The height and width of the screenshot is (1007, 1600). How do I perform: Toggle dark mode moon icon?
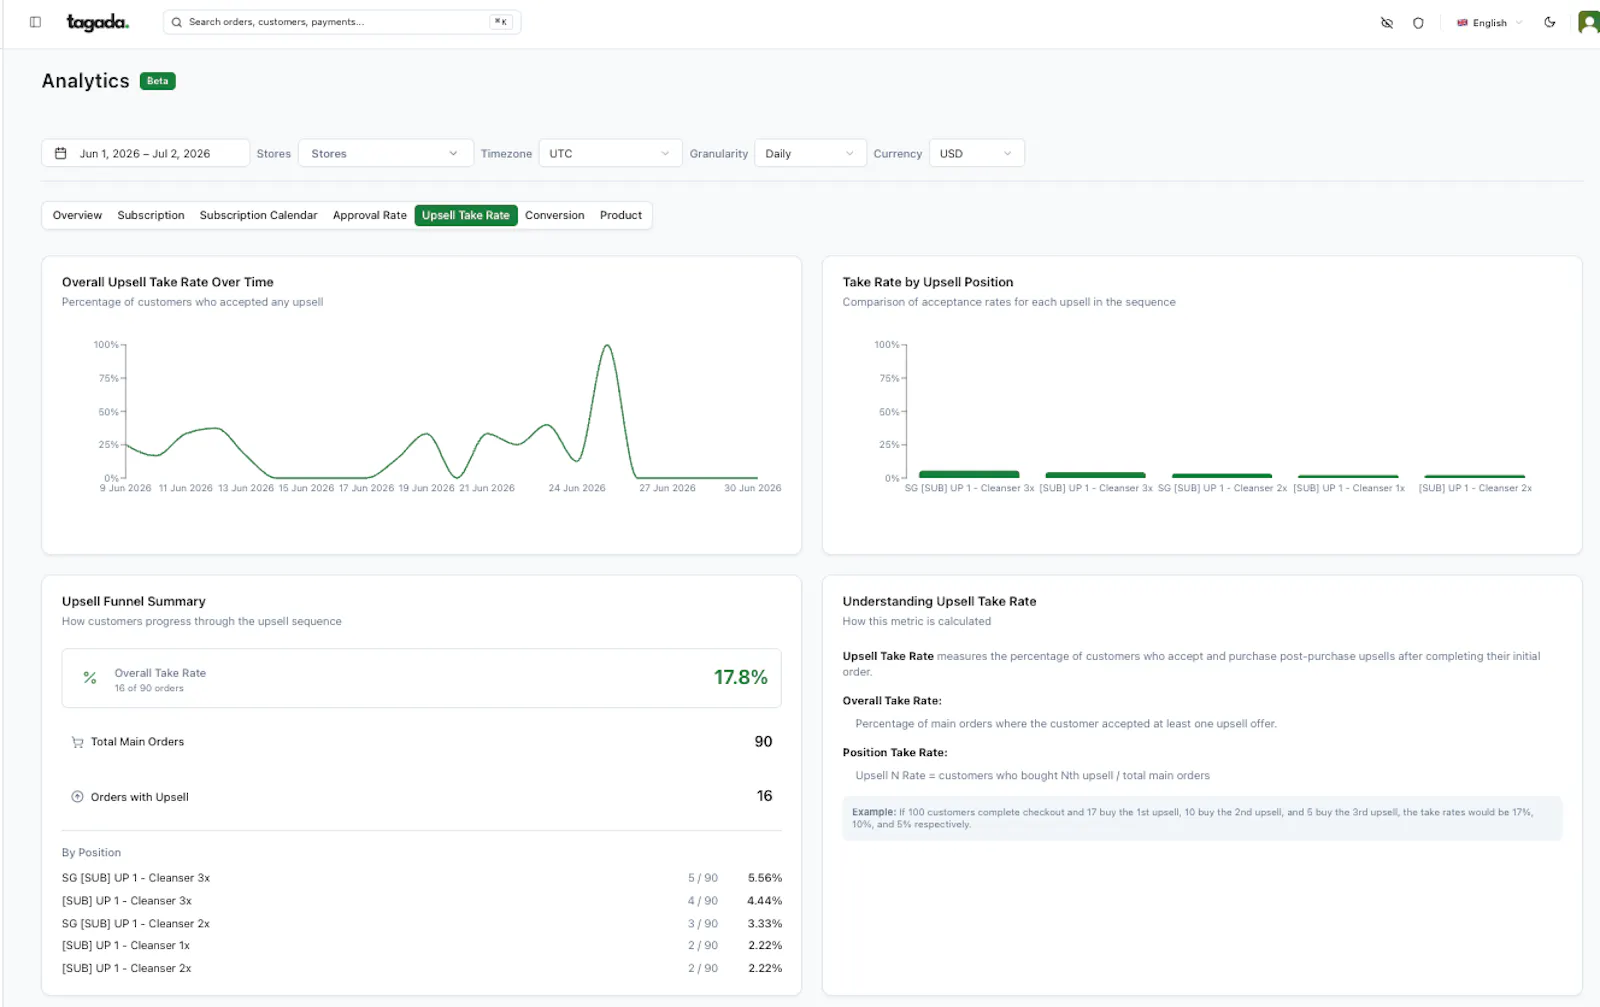pos(1550,22)
